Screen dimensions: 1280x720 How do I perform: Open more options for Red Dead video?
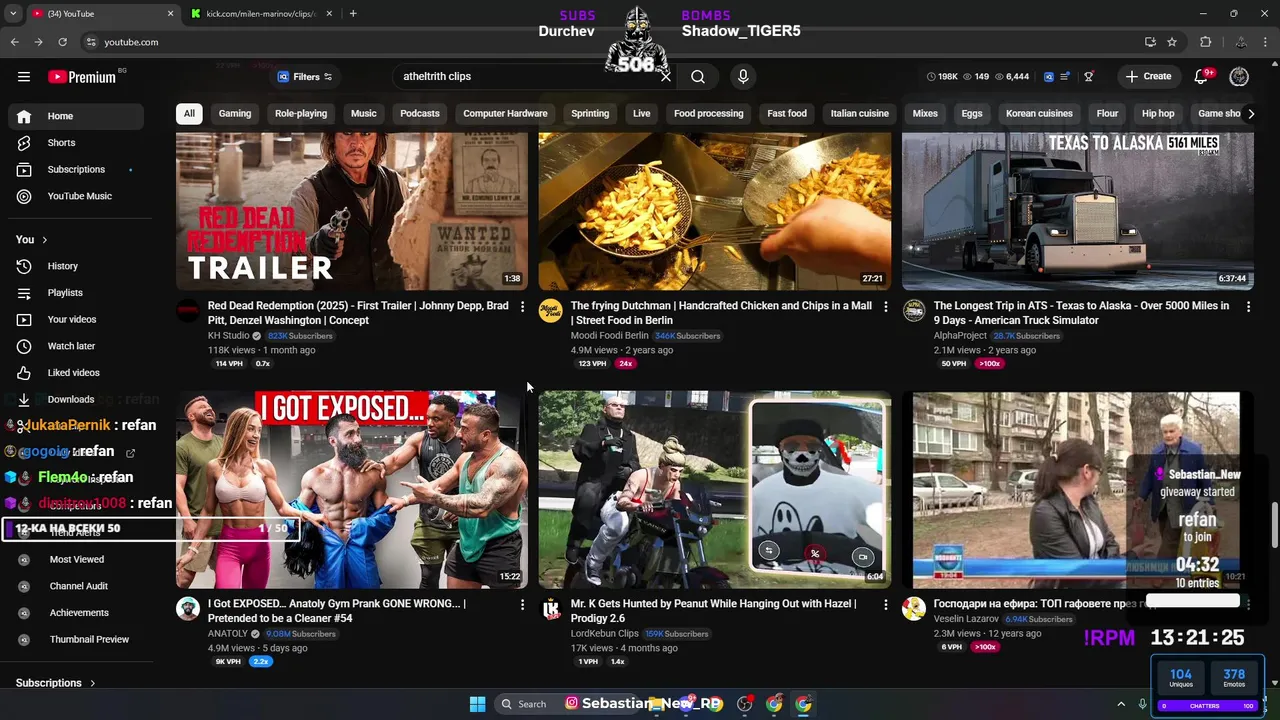click(522, 306)
